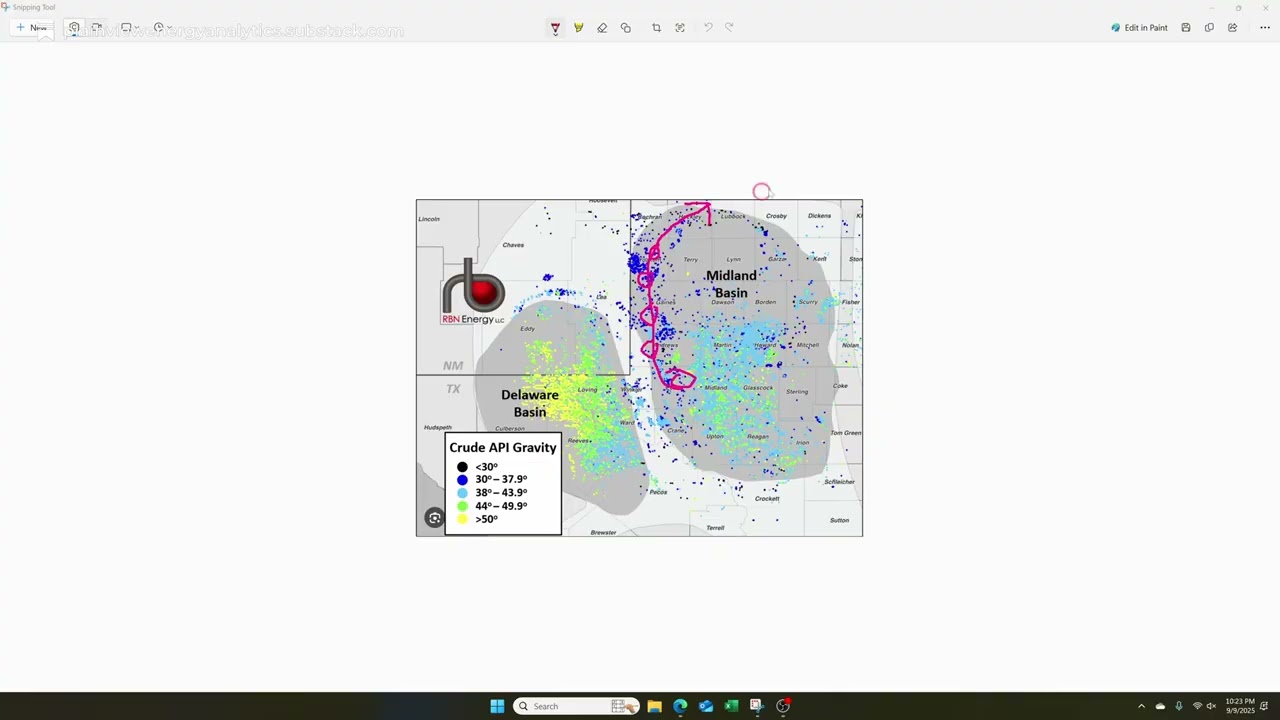Image resolution: width=1280 pixels, height=720 pixels.
Task: Click the visual search icon on map image
Action: (434, 518)
